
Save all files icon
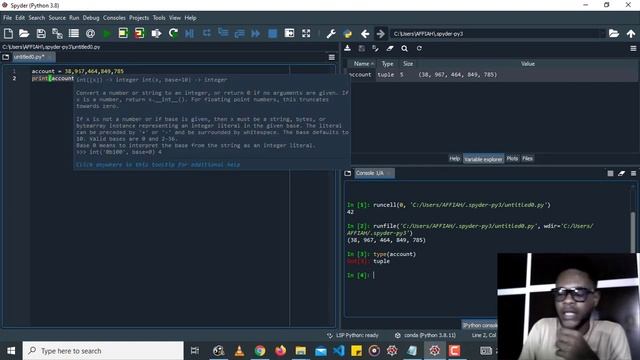coord(57,33)
